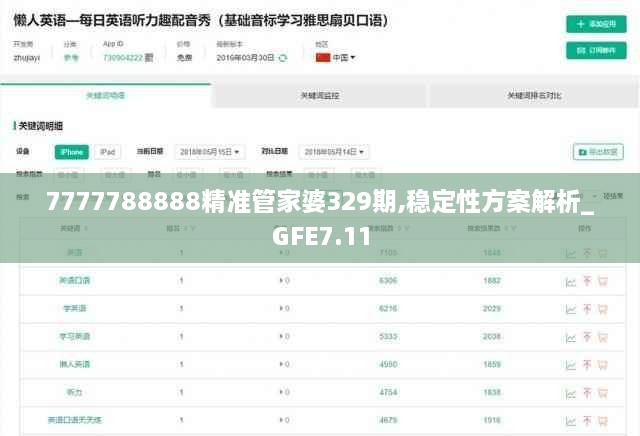Pin to top the 4950 row keyword
The image size is (640, 436).
587,365
